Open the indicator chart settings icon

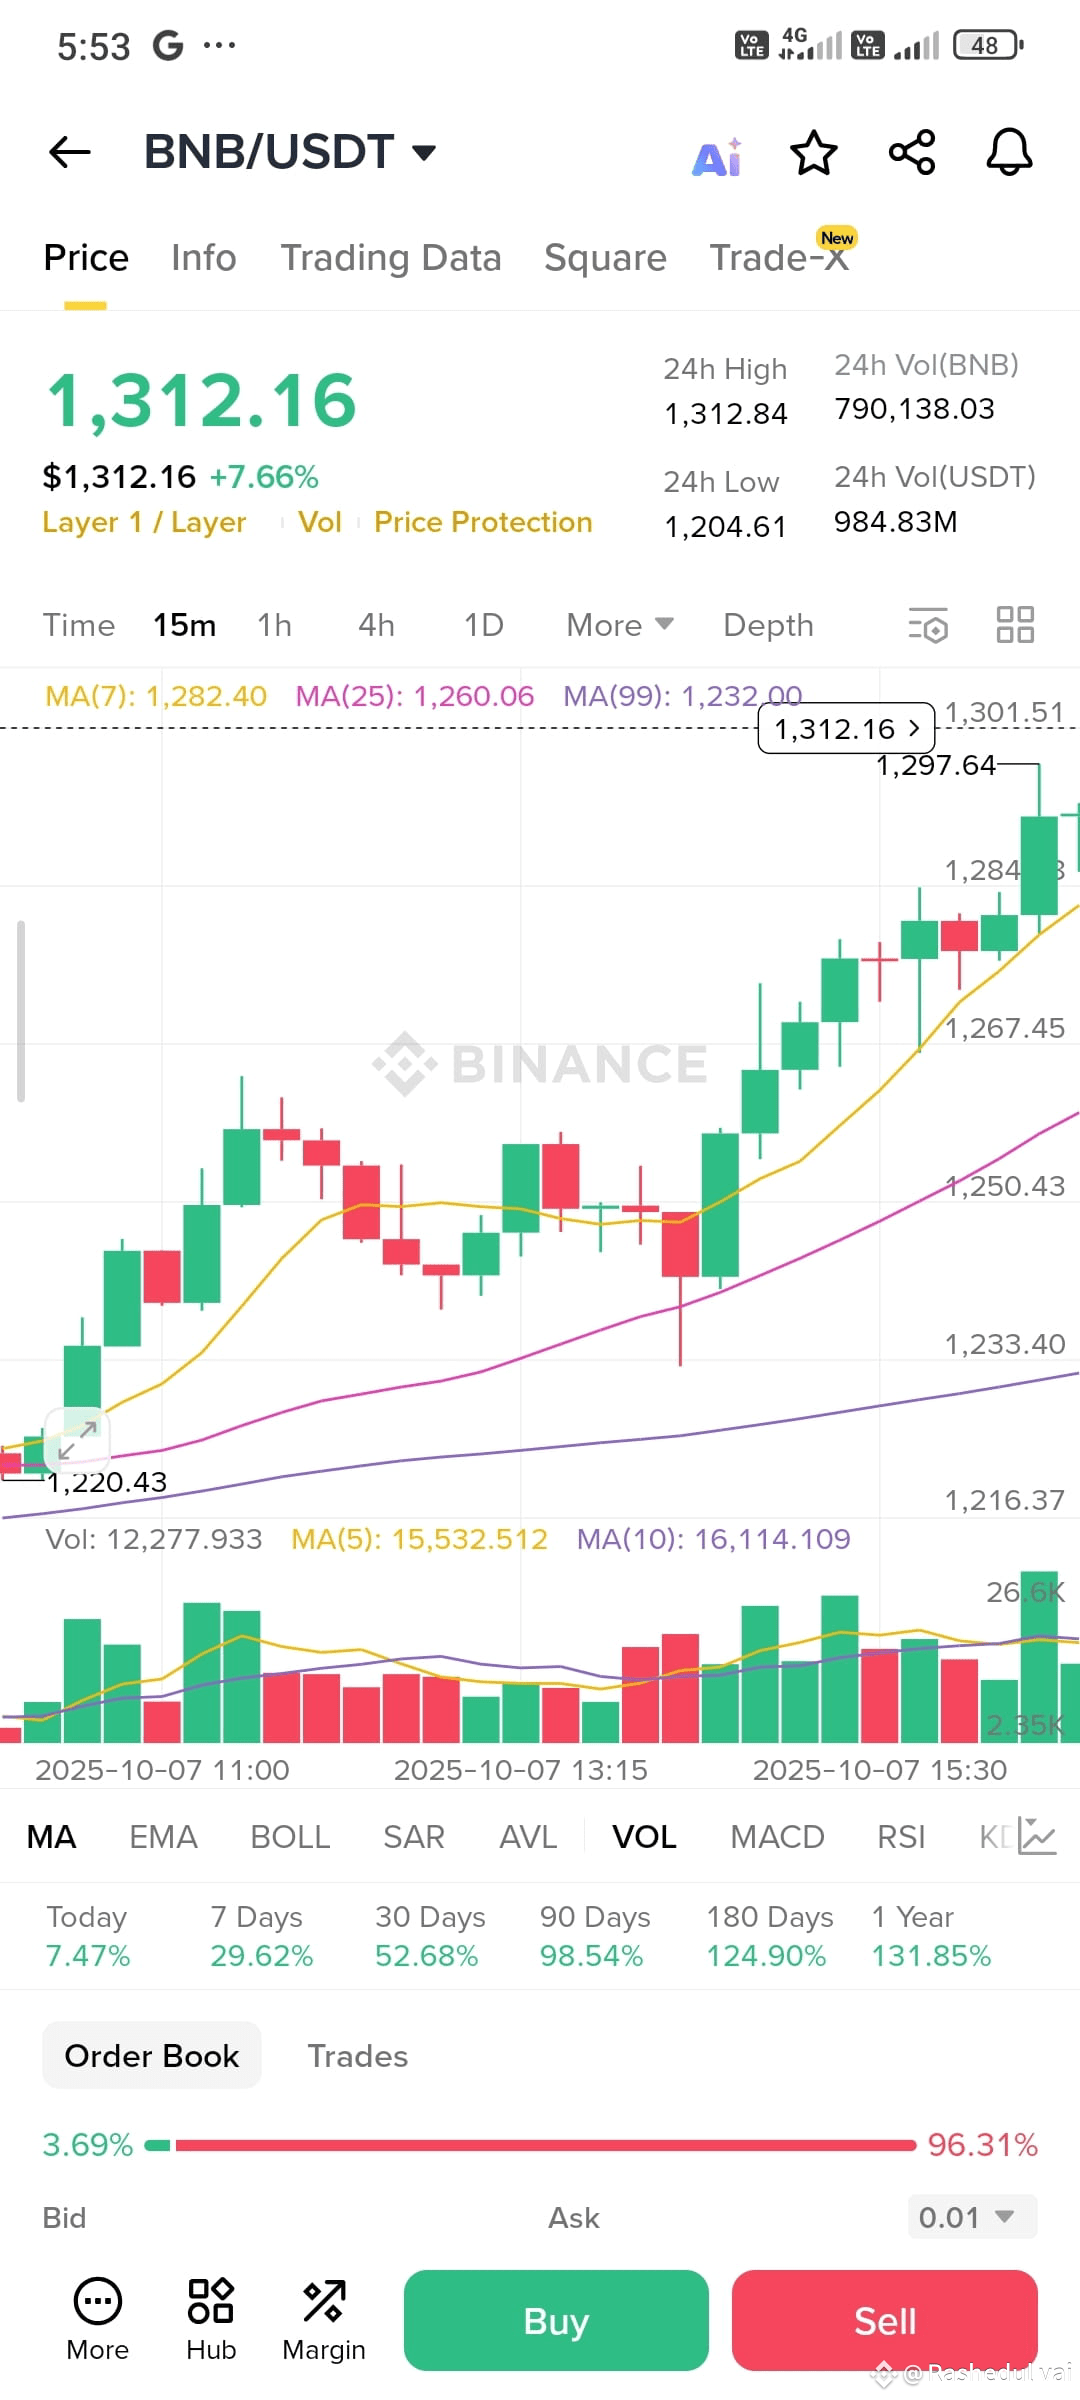coord(1037,1836)
